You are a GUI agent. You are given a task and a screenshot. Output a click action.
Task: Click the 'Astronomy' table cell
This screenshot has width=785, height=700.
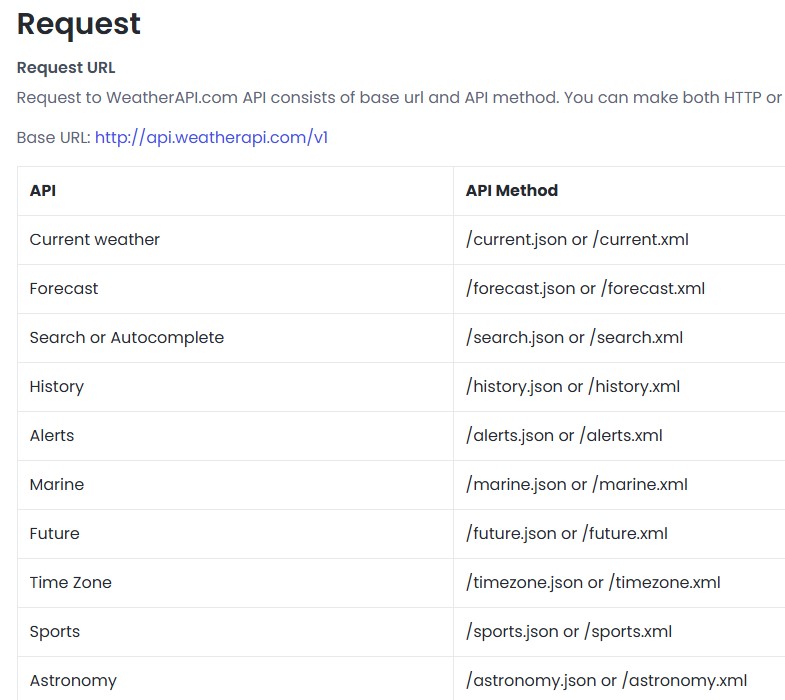pyautogui.click(x=235, y=678)
